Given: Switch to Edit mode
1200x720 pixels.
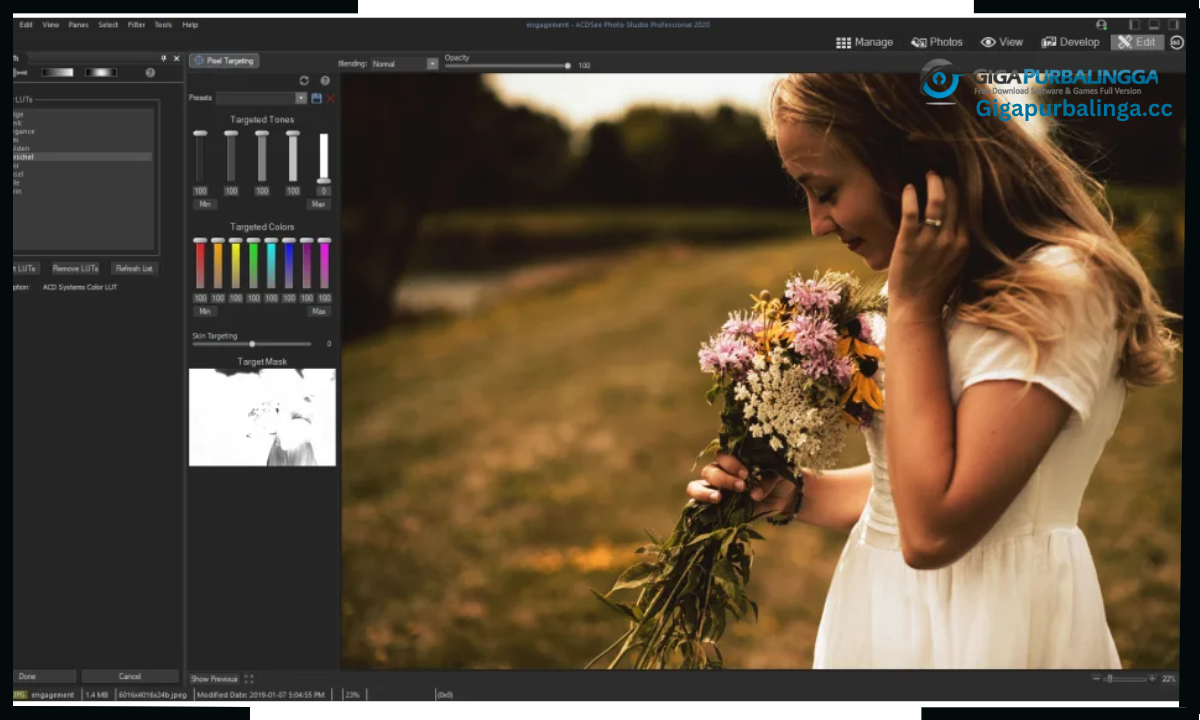Looking at the screenshot, I should 1136,42.
